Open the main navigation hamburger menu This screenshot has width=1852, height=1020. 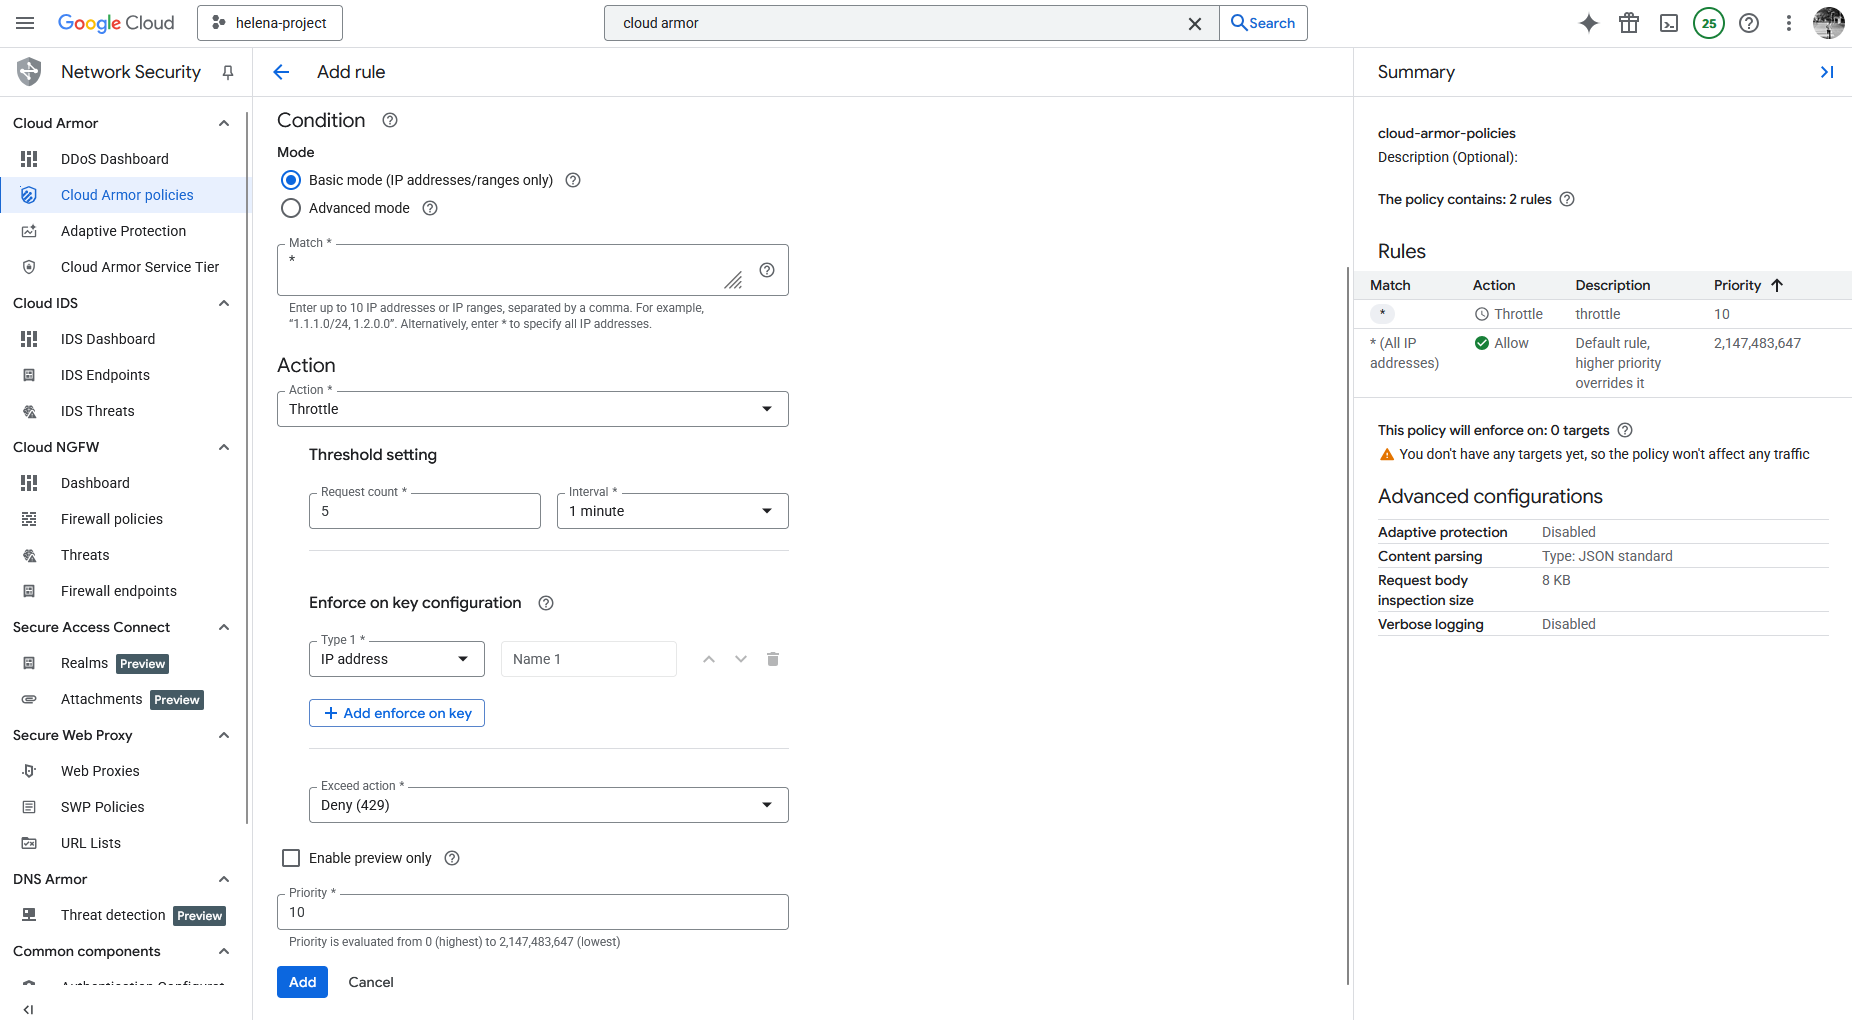click(26, 23)
